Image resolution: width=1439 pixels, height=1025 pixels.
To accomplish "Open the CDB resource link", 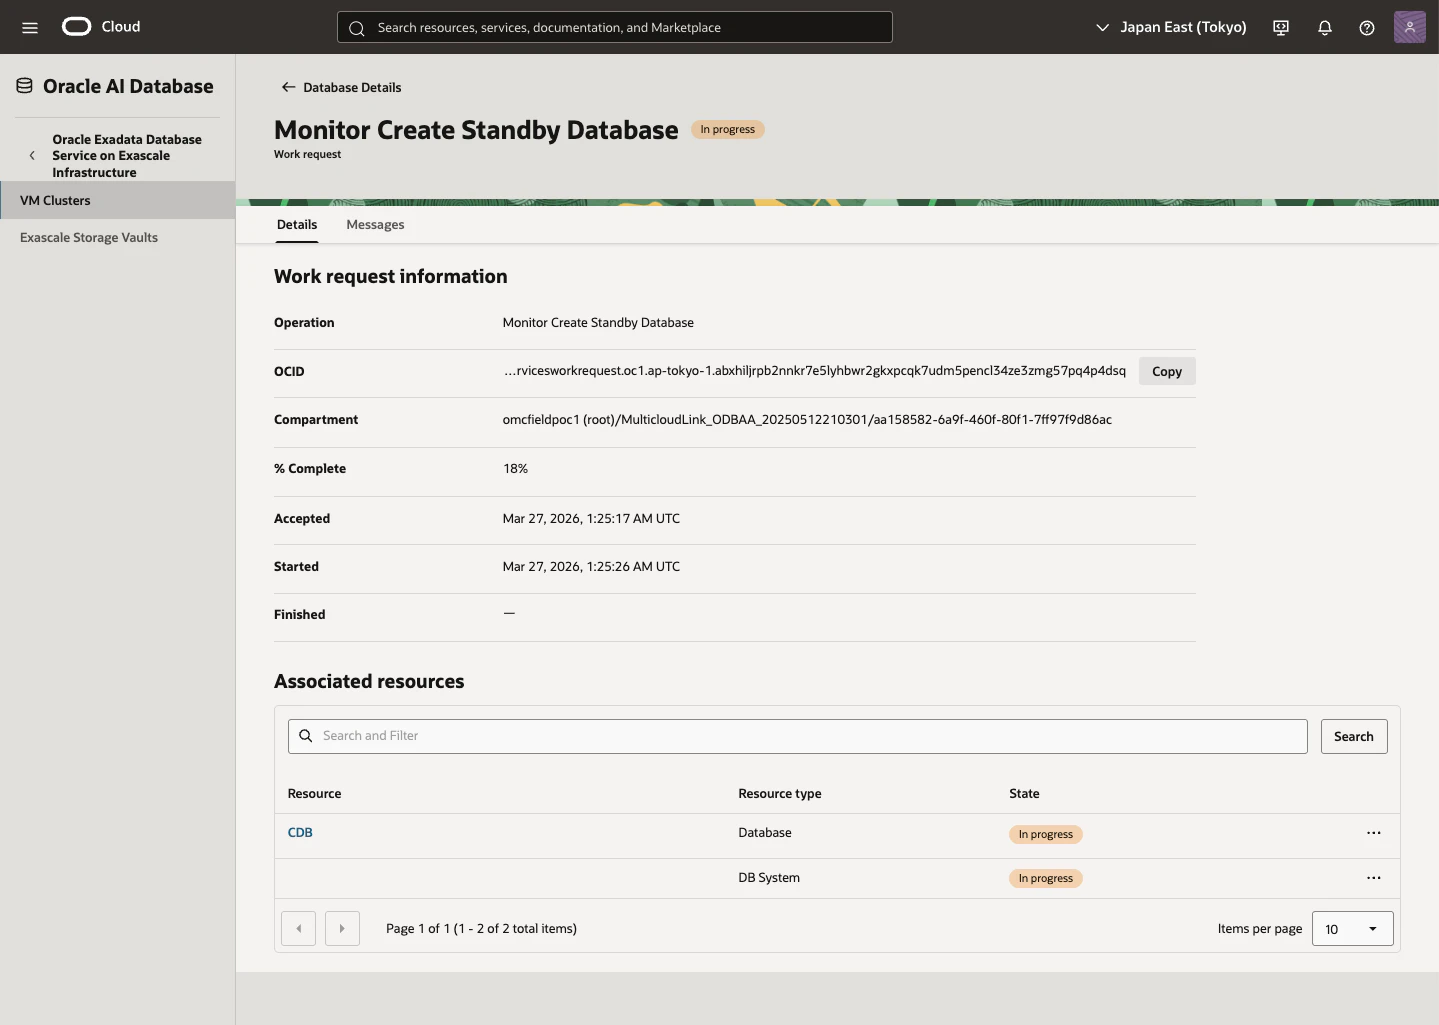I will (300, 832).
